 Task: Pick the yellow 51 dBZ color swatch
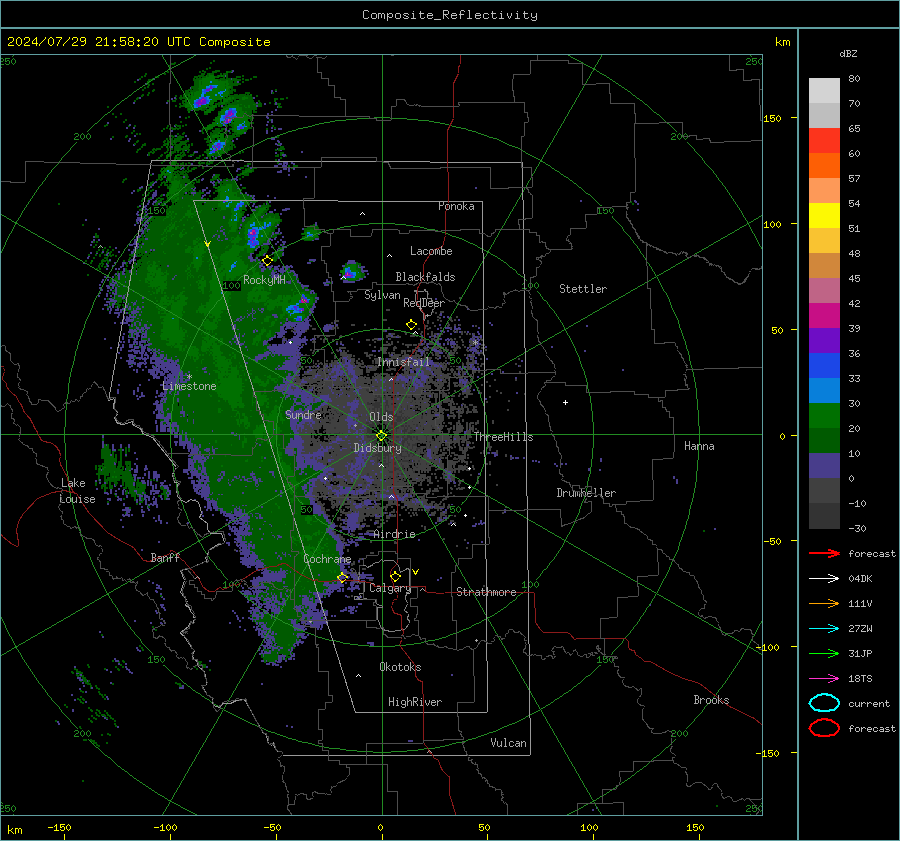click(824, 216)
